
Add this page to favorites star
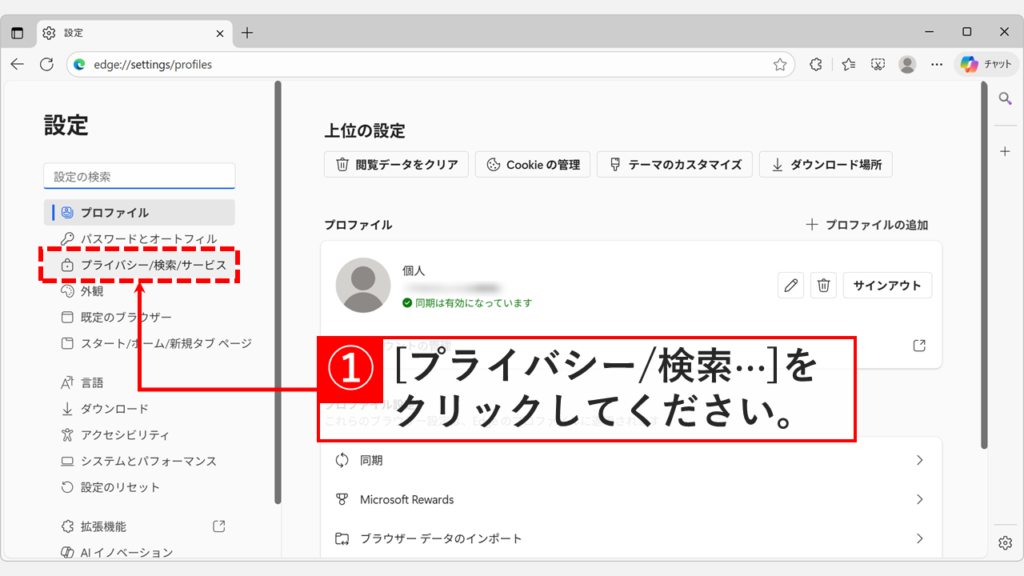pyautogui.click(x=779, y=64)
